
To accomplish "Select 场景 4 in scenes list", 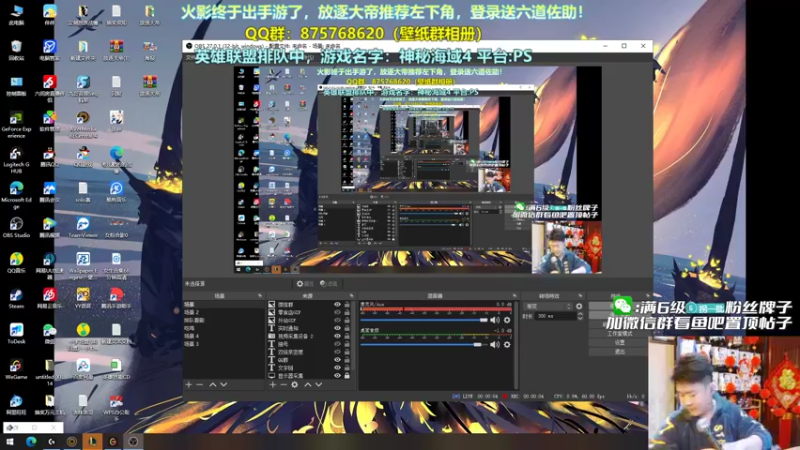I will click(x=223, y=336).
